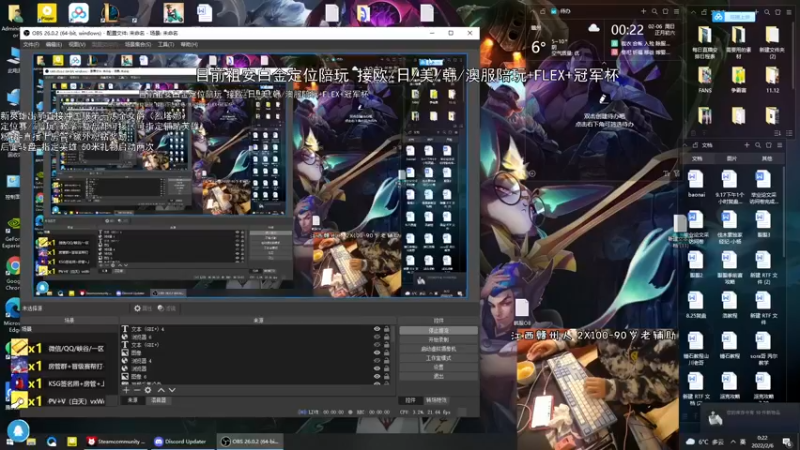Screen dimensions: 800x450
Task: Toggle visibility of the plain 浏览器 source
Action: pyautogui.click(x=377, y=368)
